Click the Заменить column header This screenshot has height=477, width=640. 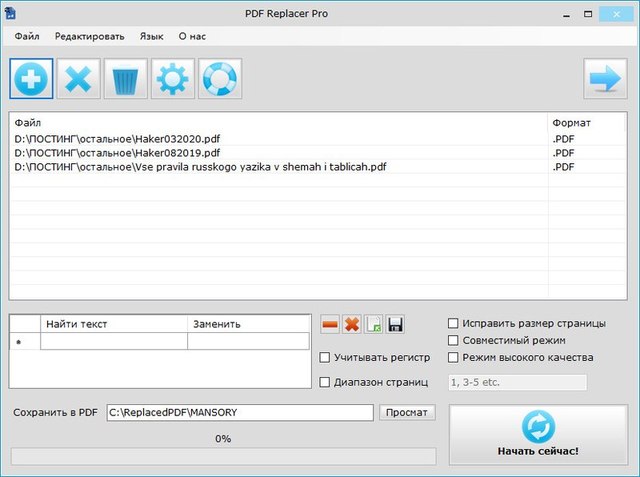(x=248, y=324)
